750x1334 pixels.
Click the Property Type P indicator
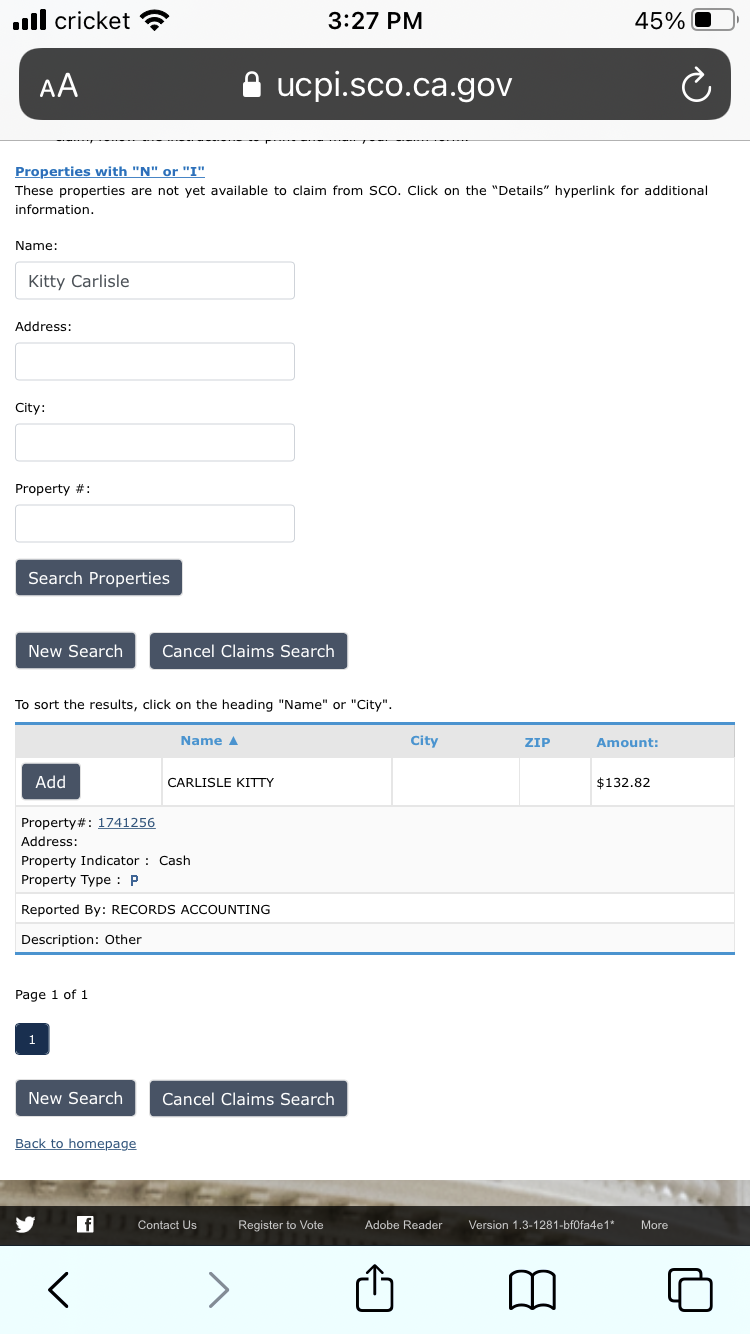coord(134,880)
